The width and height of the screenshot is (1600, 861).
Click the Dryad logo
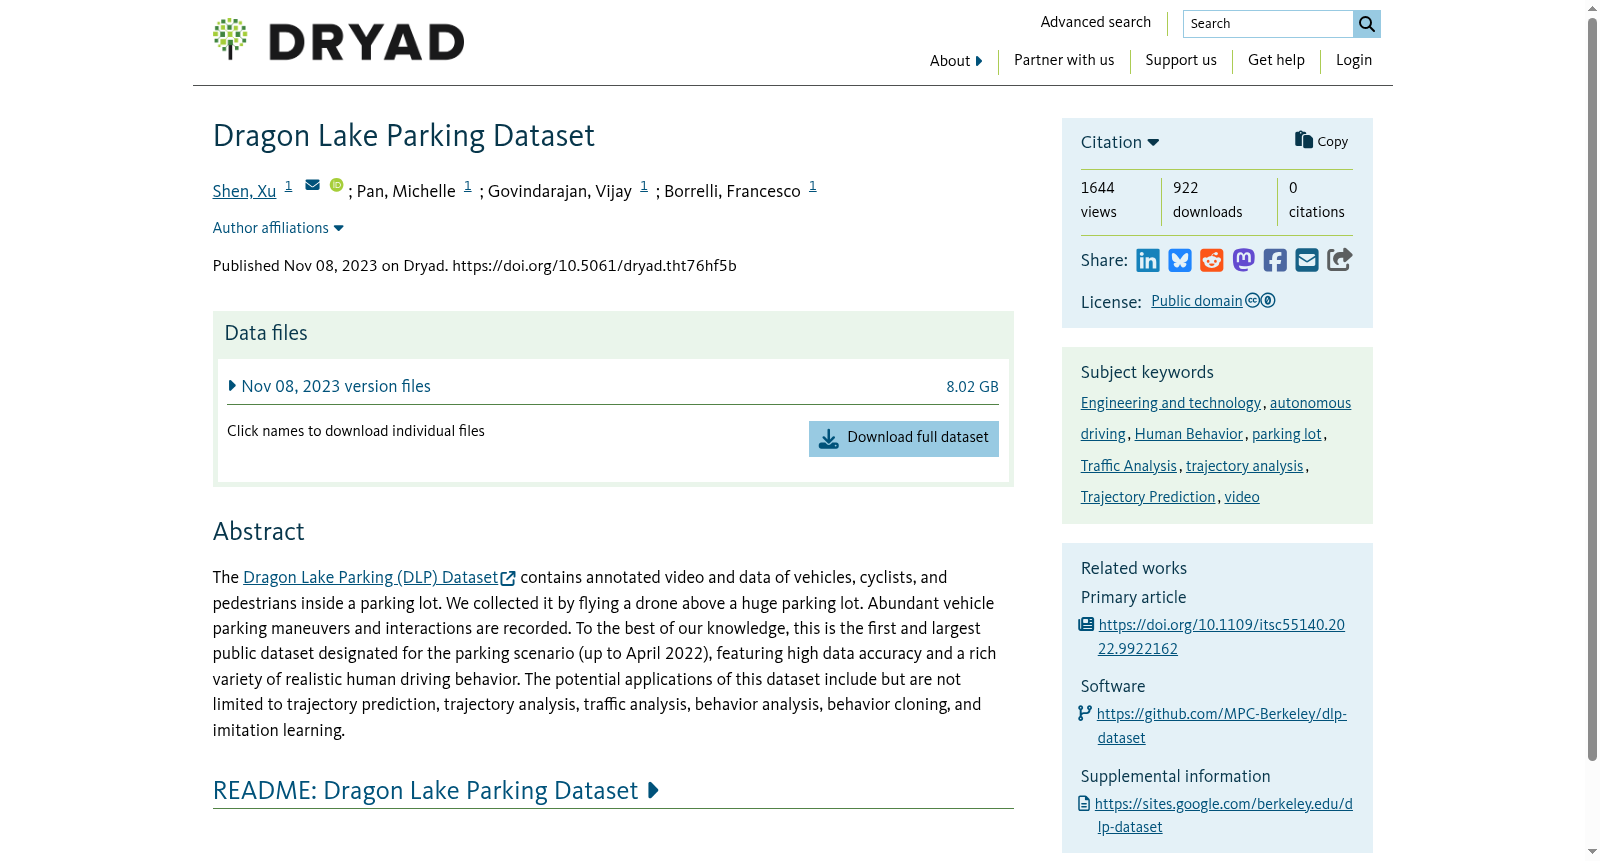pyautogui.click(x=338, y=40)
